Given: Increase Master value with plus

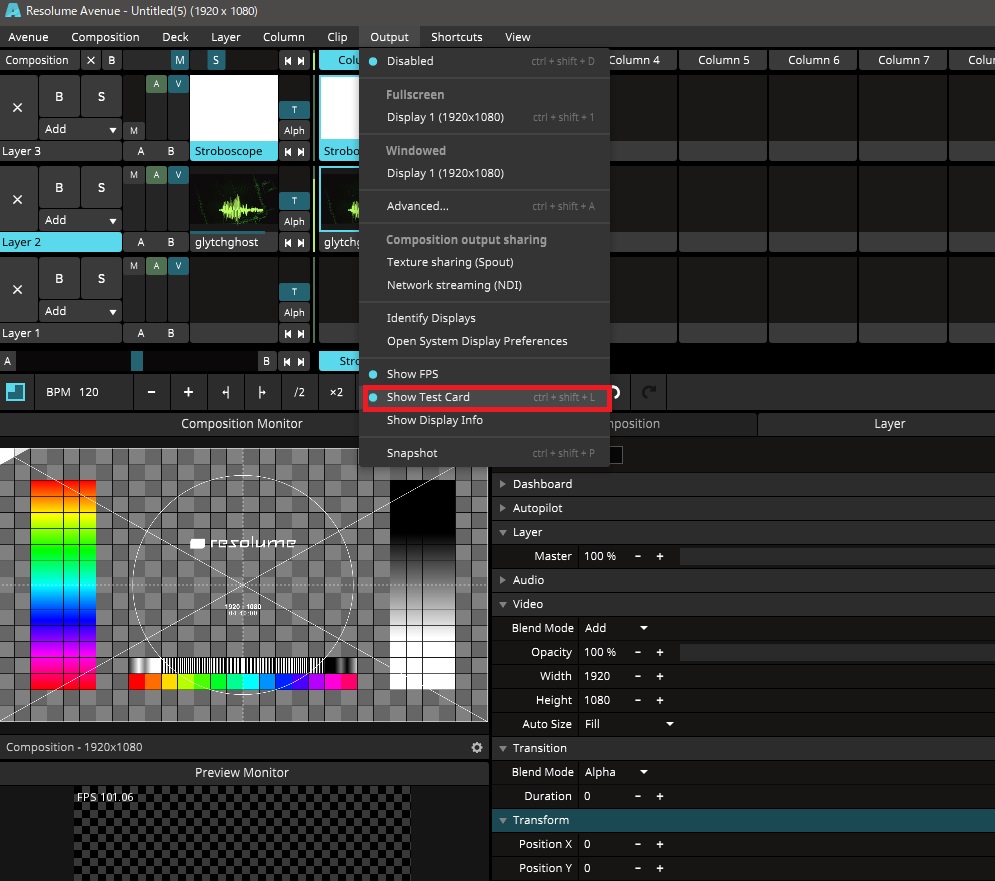Looking at the screenshot, I should coord(660,557).
